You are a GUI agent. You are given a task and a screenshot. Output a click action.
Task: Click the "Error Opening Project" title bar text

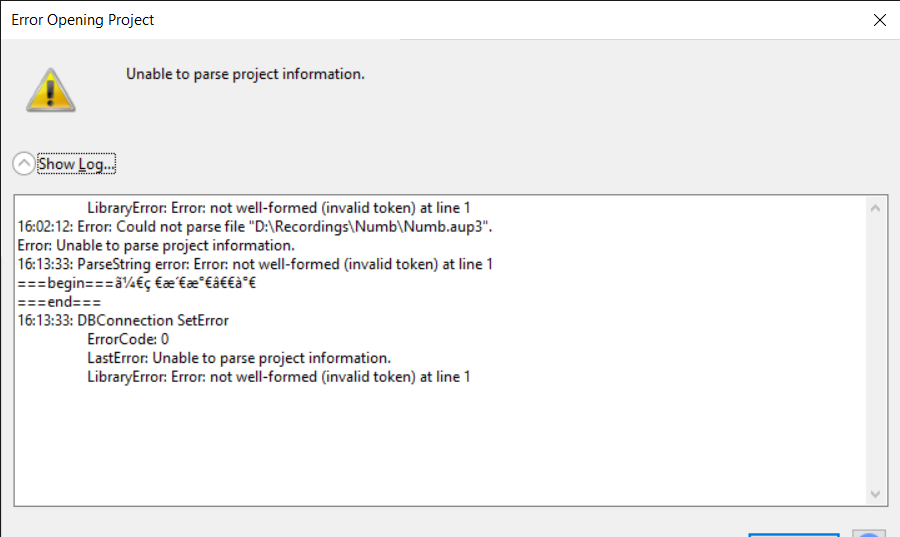(x=83, y=20)
